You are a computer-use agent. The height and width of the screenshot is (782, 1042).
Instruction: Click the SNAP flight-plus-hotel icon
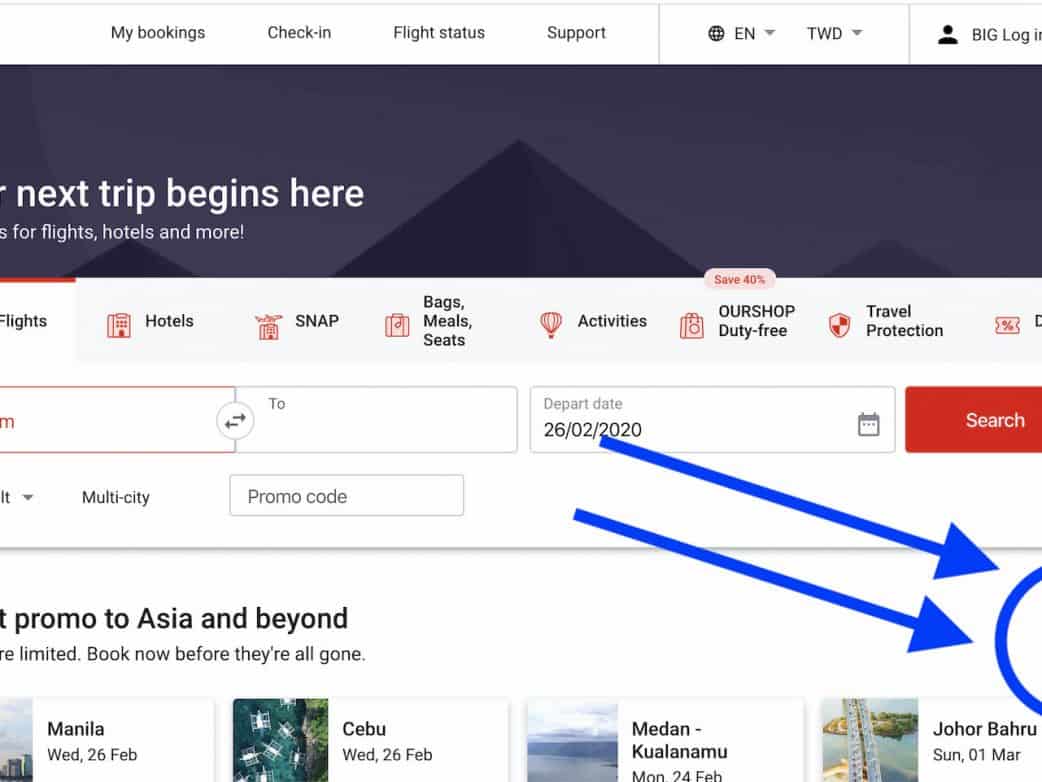[x=268, y=324]
